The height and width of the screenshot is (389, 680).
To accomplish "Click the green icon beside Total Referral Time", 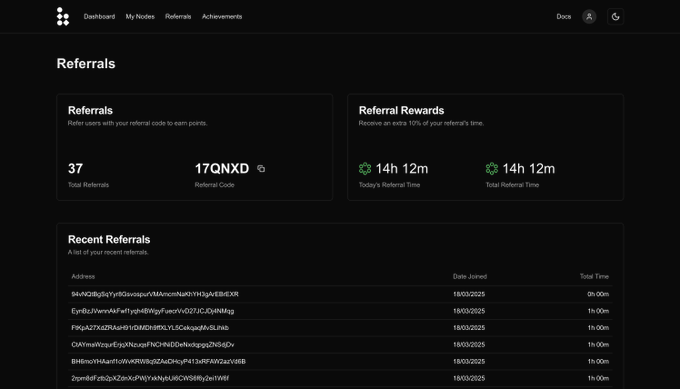I will [x=492, y=169].
